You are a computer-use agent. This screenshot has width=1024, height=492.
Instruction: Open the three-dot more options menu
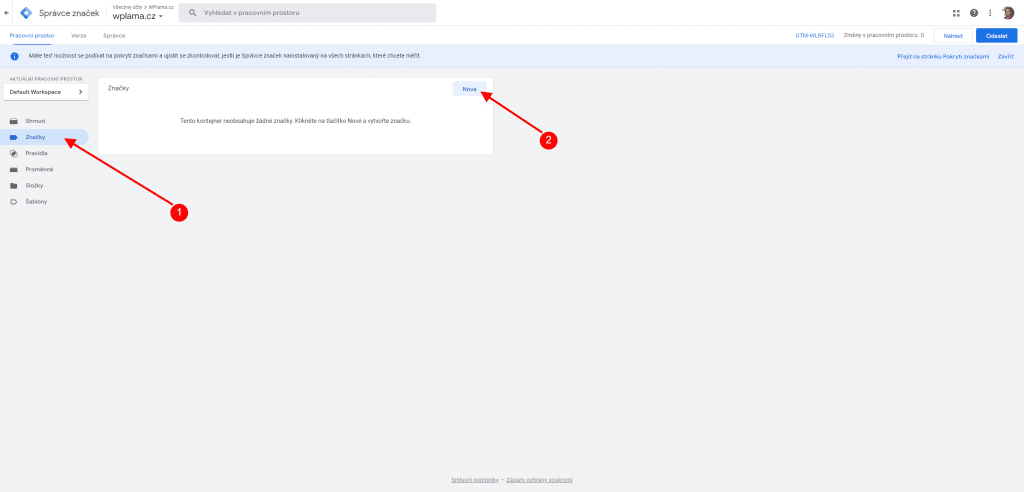point(990,12)
